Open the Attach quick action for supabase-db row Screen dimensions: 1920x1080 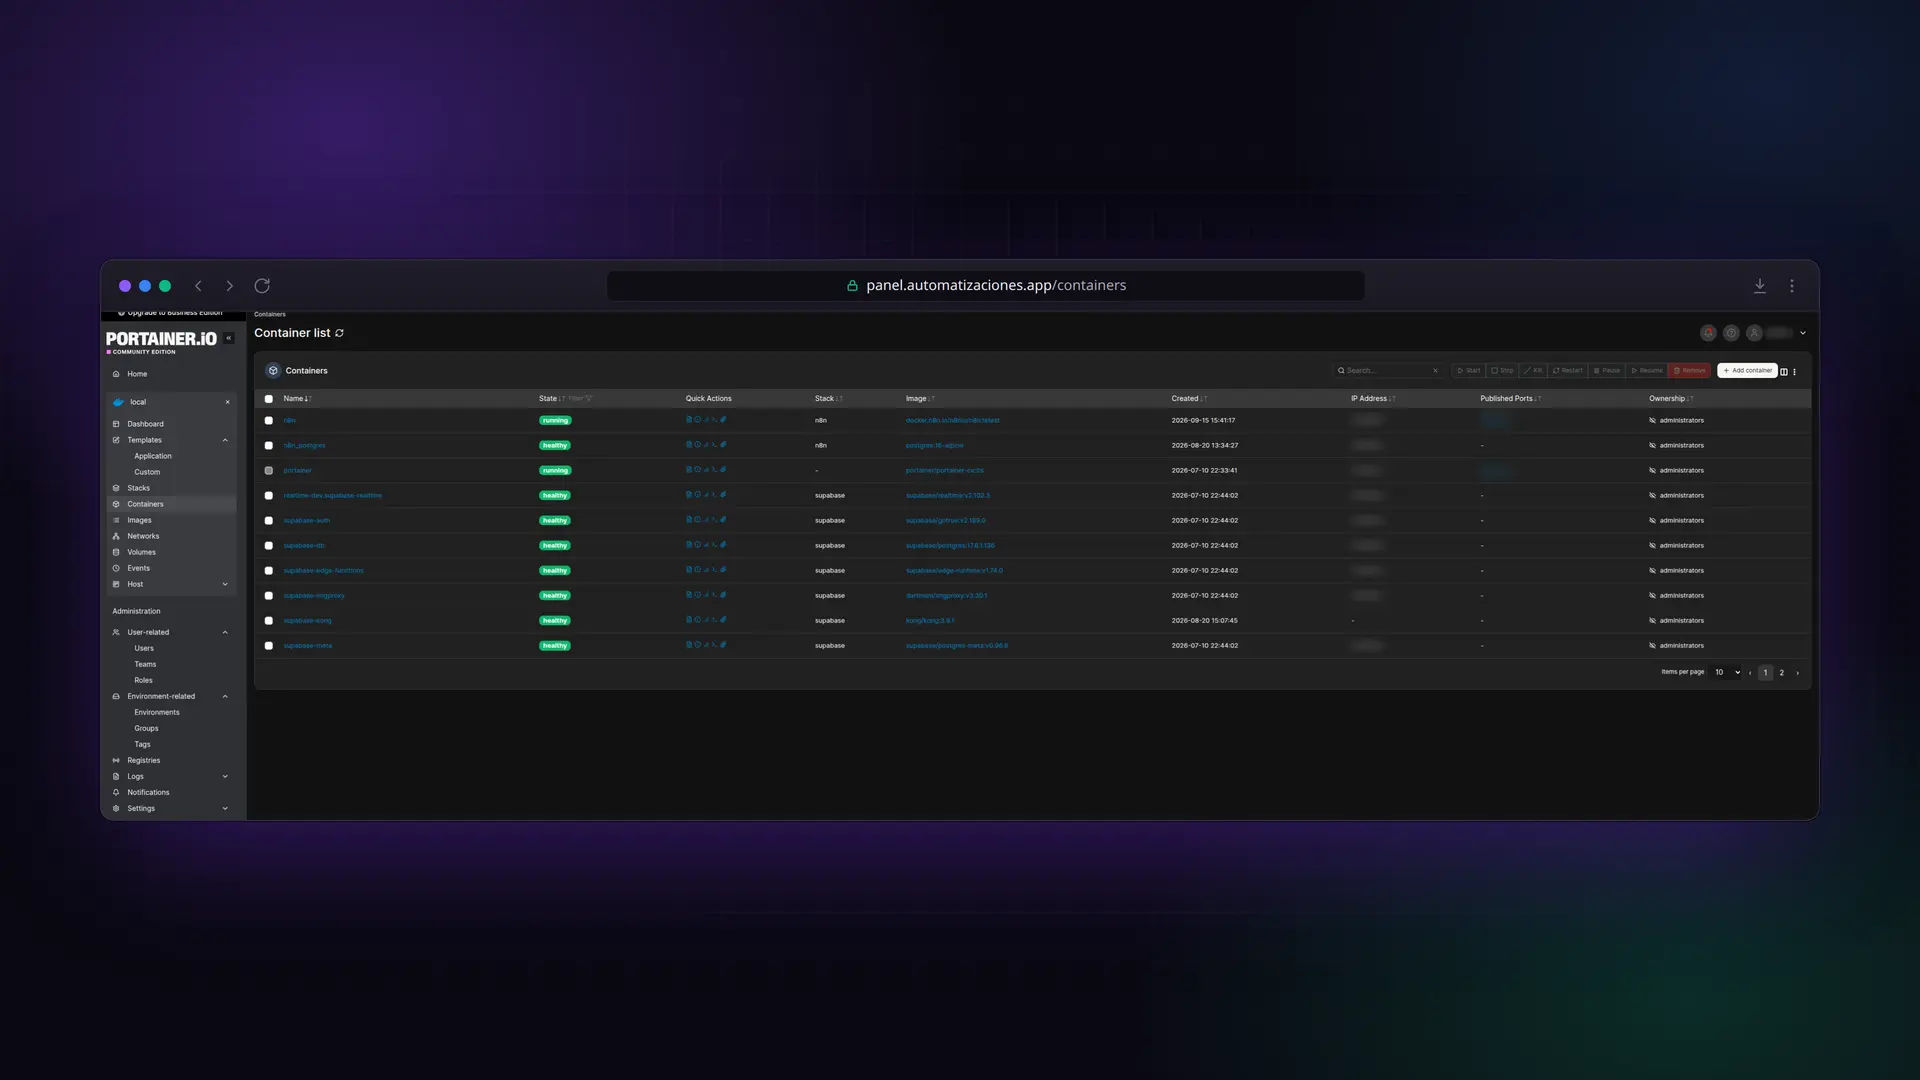(x=723, y=545)
